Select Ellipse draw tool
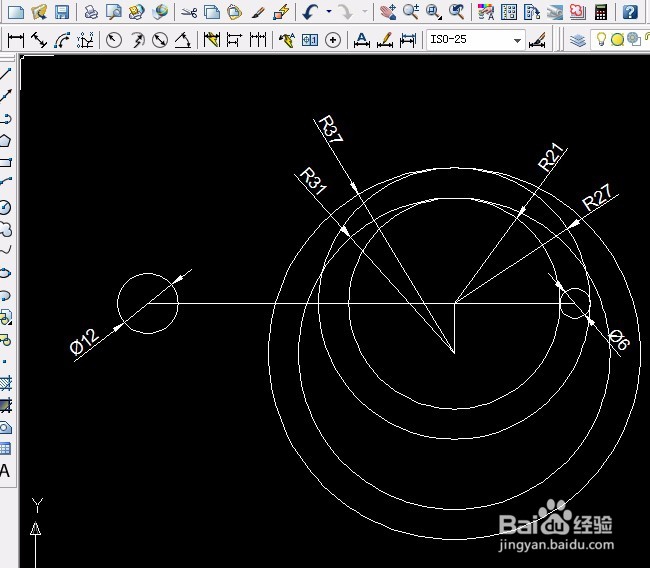Image resolution: width=650 pixels, height=568 pixels. click(x=5, y=273)
